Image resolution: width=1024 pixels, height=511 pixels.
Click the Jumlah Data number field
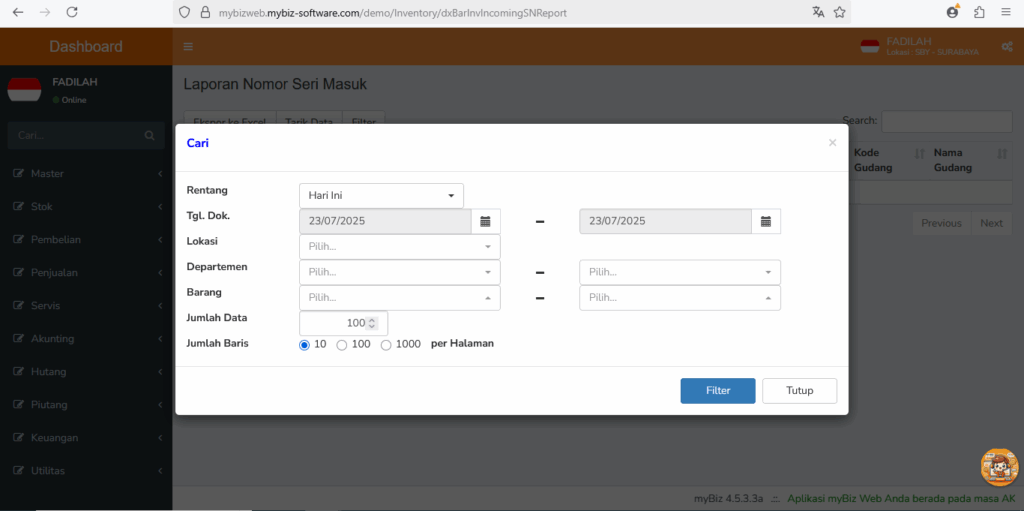coord(344,323)
